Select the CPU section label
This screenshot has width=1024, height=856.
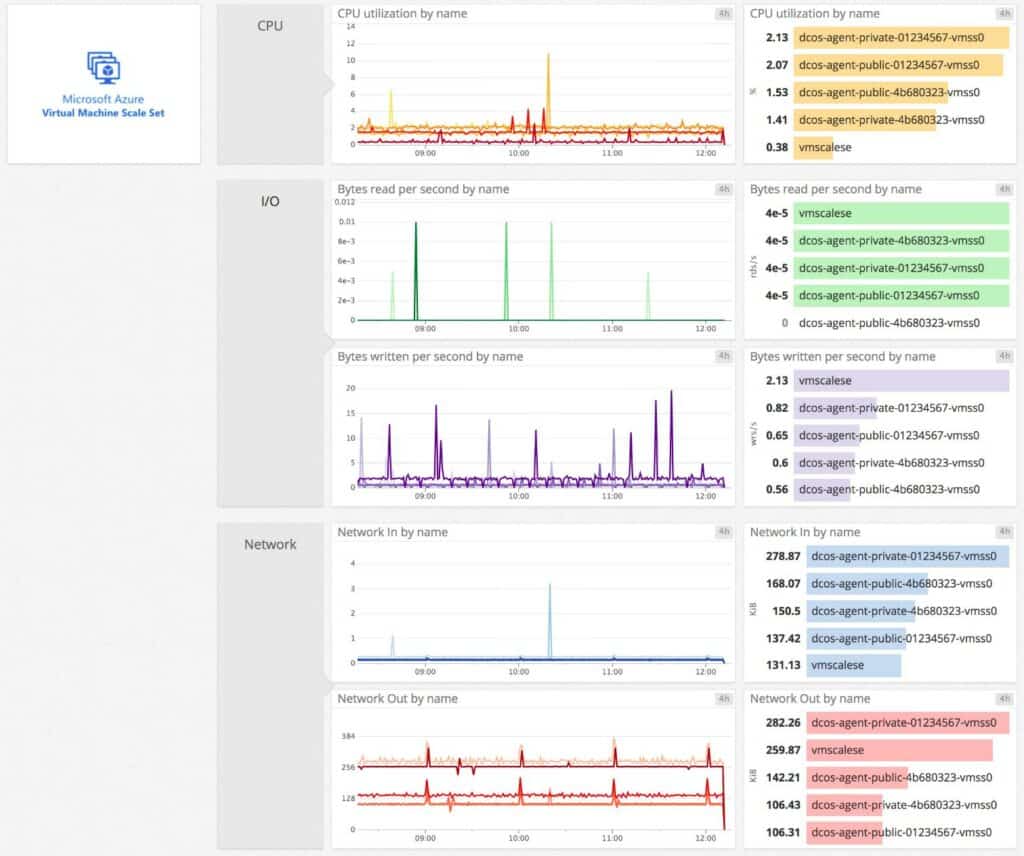pos(270,25)
